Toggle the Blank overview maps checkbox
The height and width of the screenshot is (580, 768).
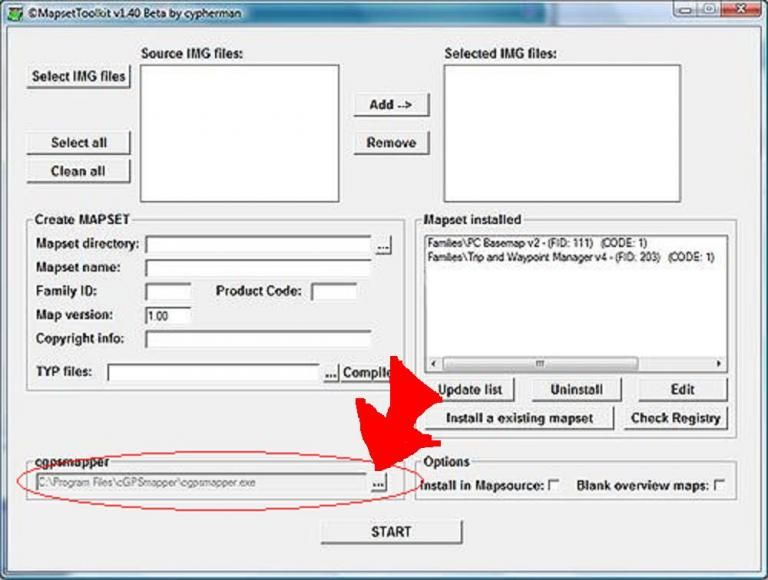coord(719,486)
